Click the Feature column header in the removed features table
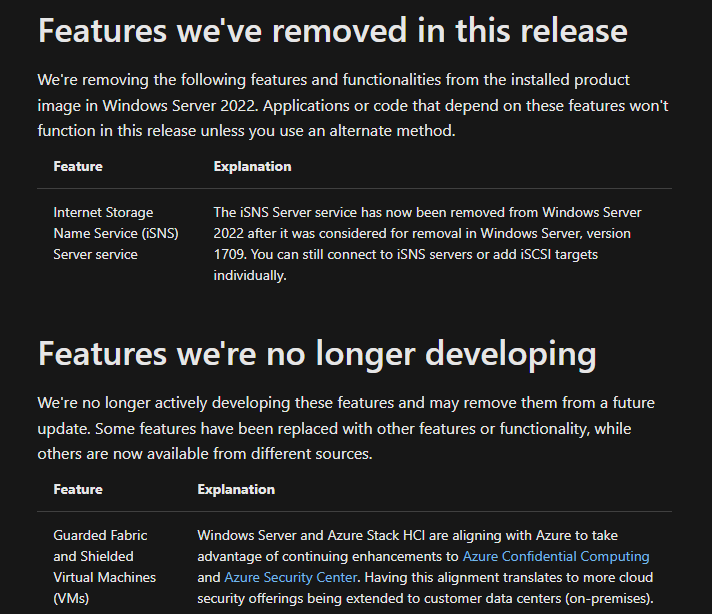 point(78,166)
